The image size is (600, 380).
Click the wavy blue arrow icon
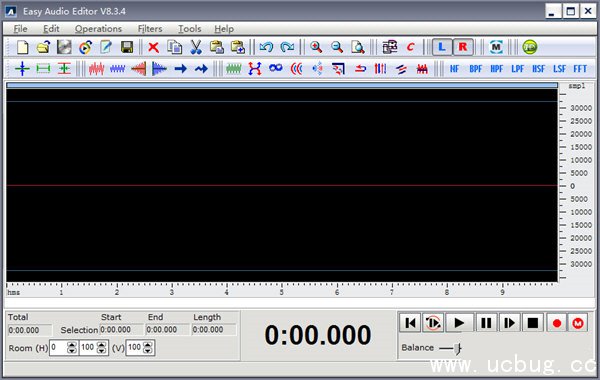[201, 69]
